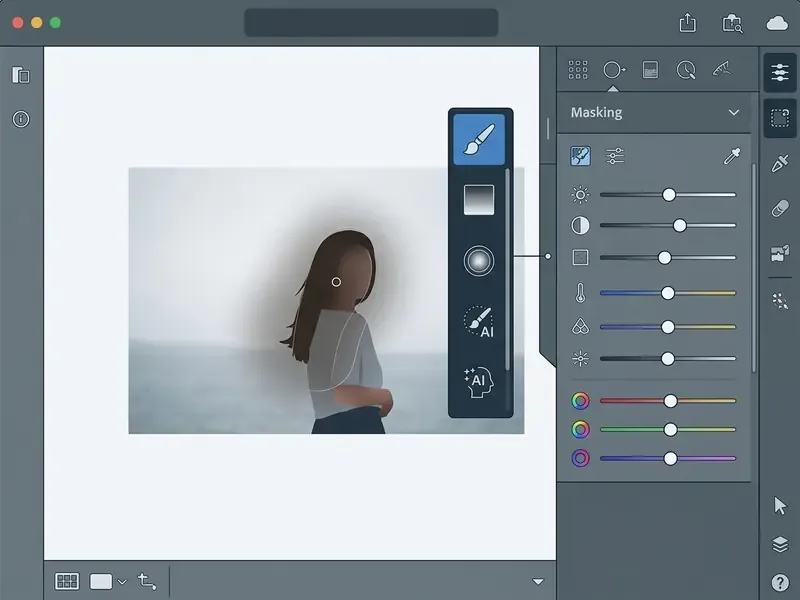Adjust the contrast half-circle slider handle

click(680, 226)
